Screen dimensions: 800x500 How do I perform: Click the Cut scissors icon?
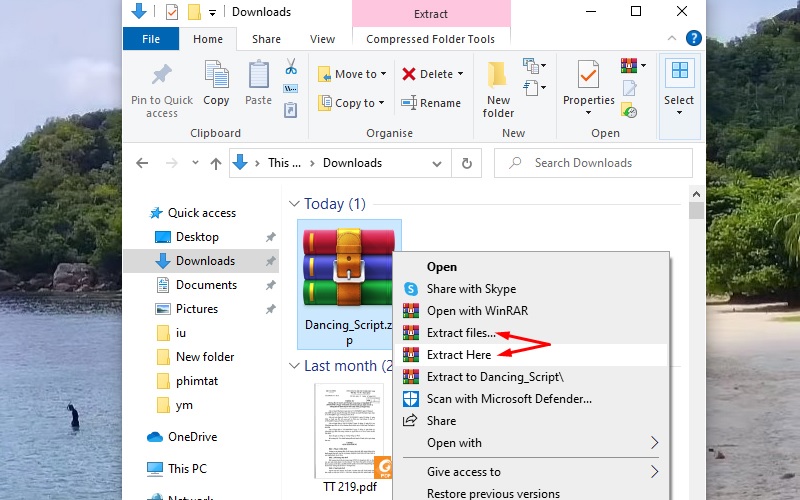(291, 66)
